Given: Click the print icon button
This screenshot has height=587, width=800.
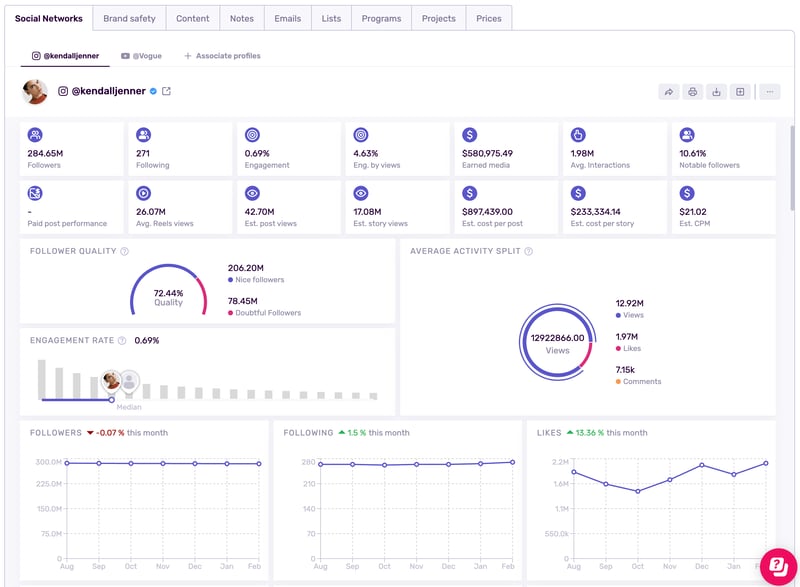Looking at the screenshot, I should [692, 92].
